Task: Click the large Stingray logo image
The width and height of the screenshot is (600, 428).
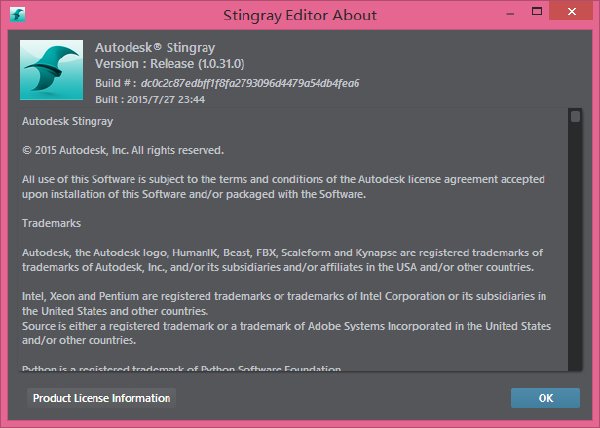Action: pyautogui.click(x=51, y=70)
